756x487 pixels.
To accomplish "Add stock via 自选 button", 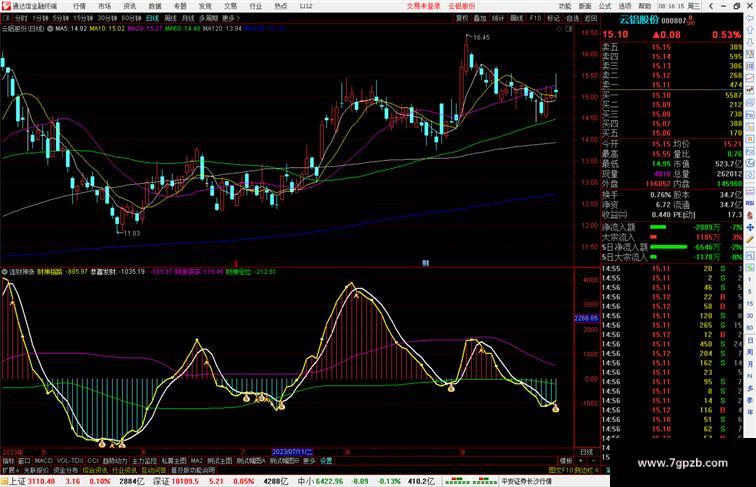I will [x=572, y=18].
